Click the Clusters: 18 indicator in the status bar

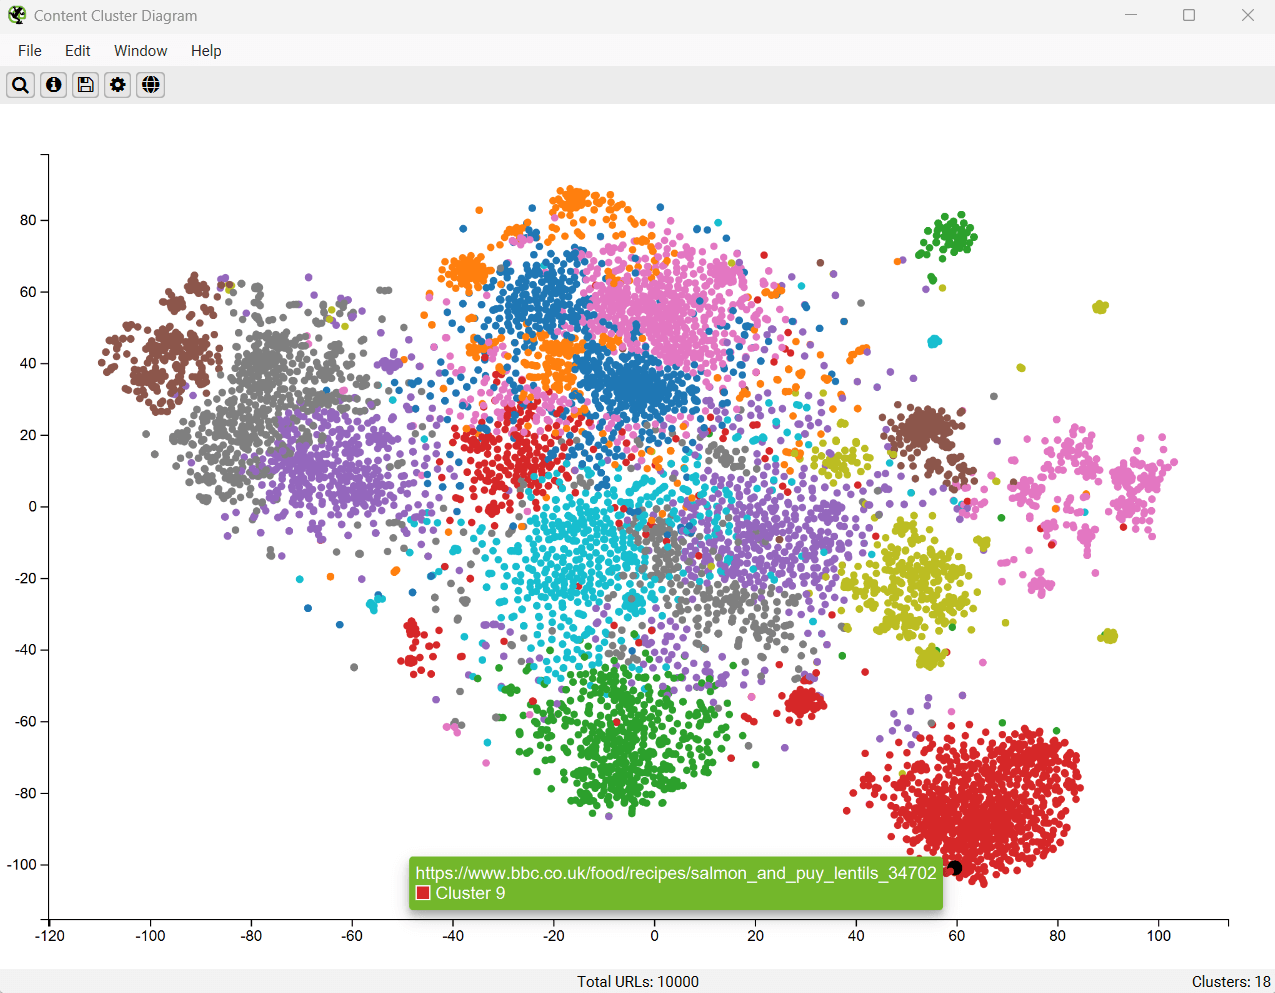point(1230,982)
